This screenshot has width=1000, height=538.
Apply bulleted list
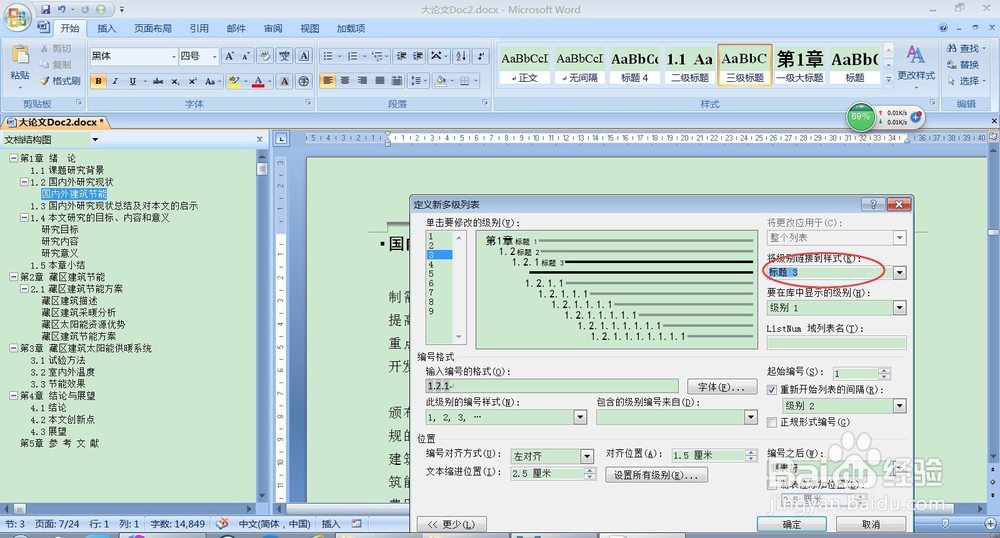[328, 56]
